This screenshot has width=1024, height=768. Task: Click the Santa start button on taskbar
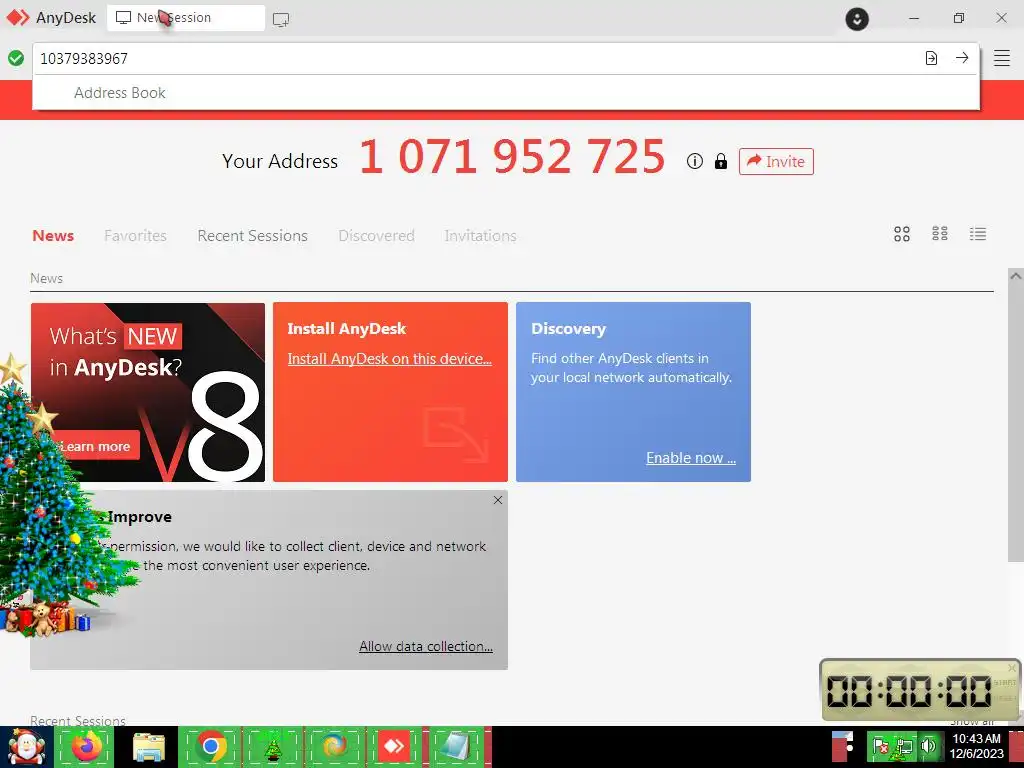click(26, 747)
